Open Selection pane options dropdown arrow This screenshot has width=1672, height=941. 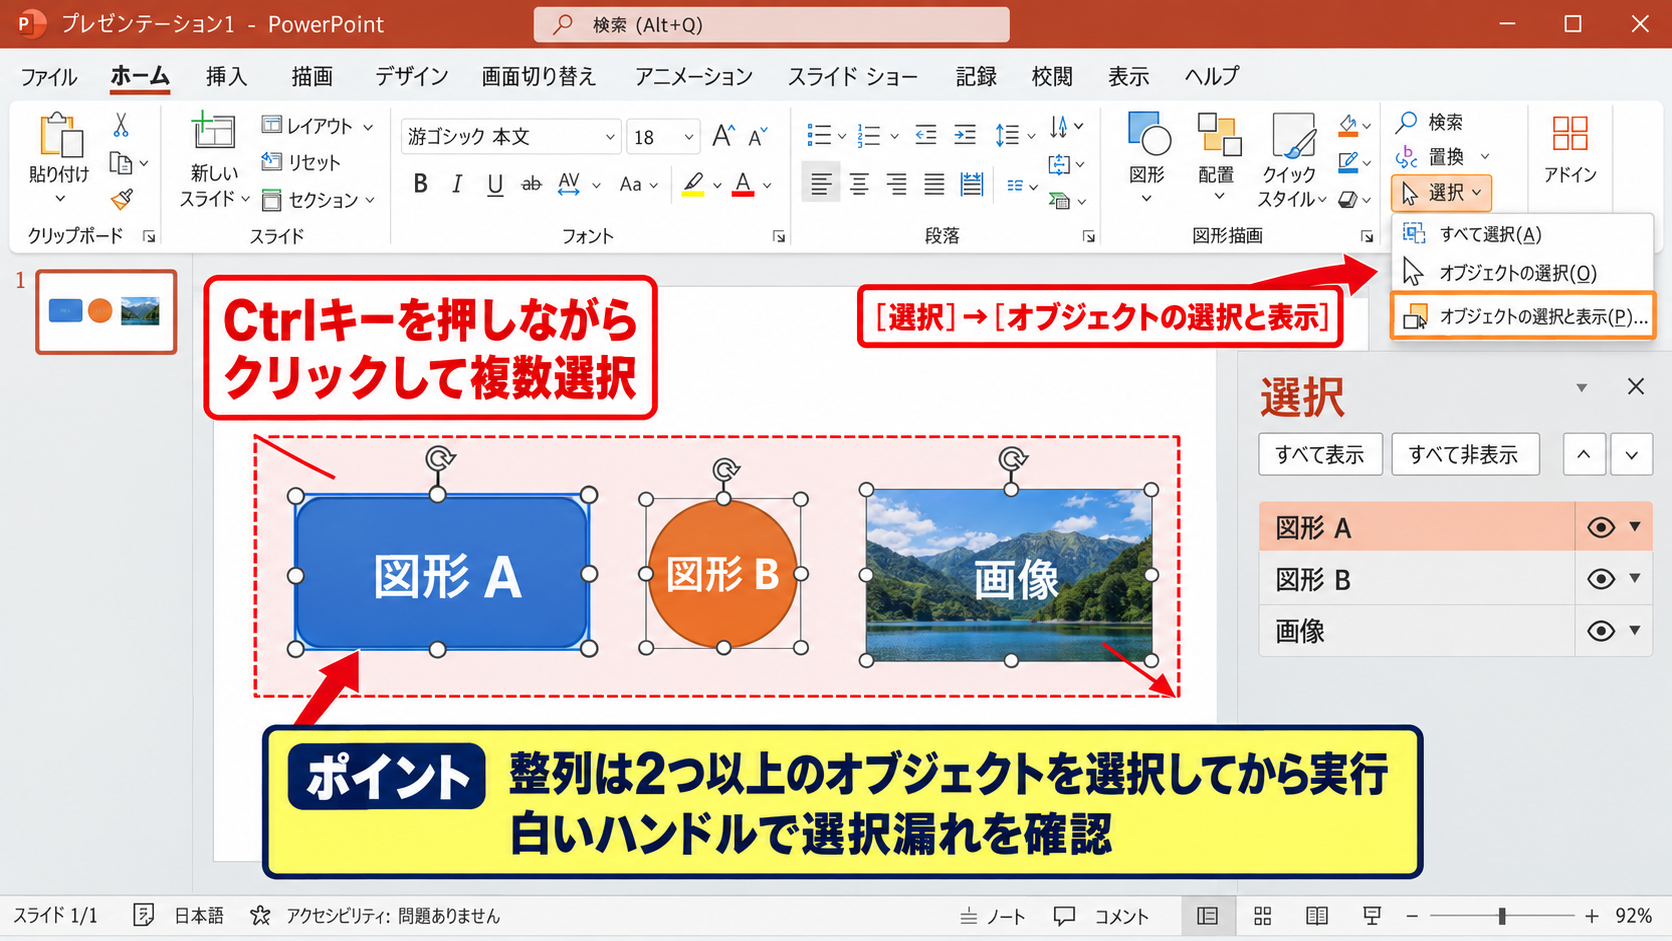click(x=1582, y=387)
